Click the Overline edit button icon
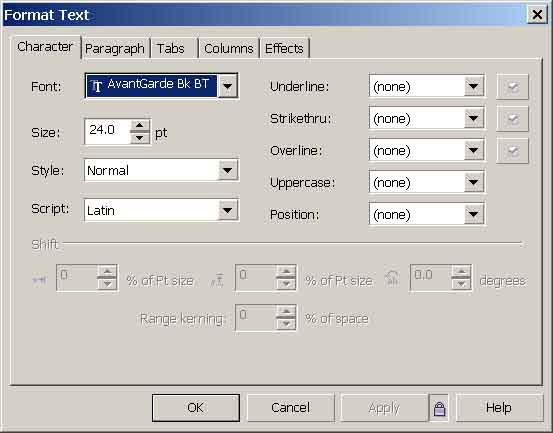Image resolution: width=553 pixels, height=433 pixels. coord(512,151)
